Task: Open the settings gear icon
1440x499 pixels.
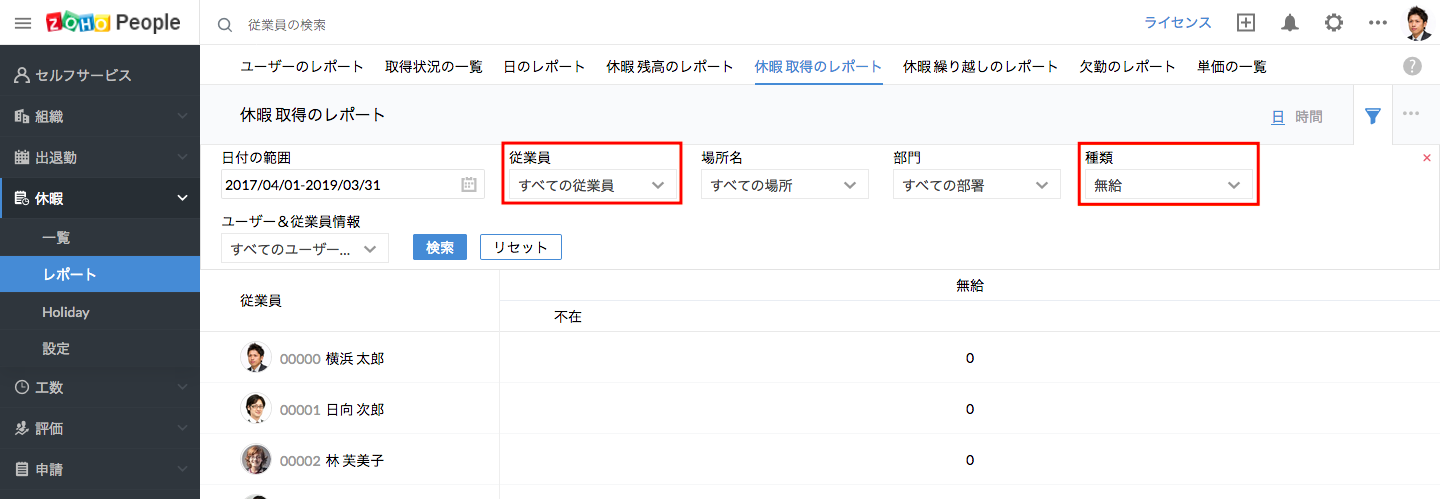Action: point(1334,23)
